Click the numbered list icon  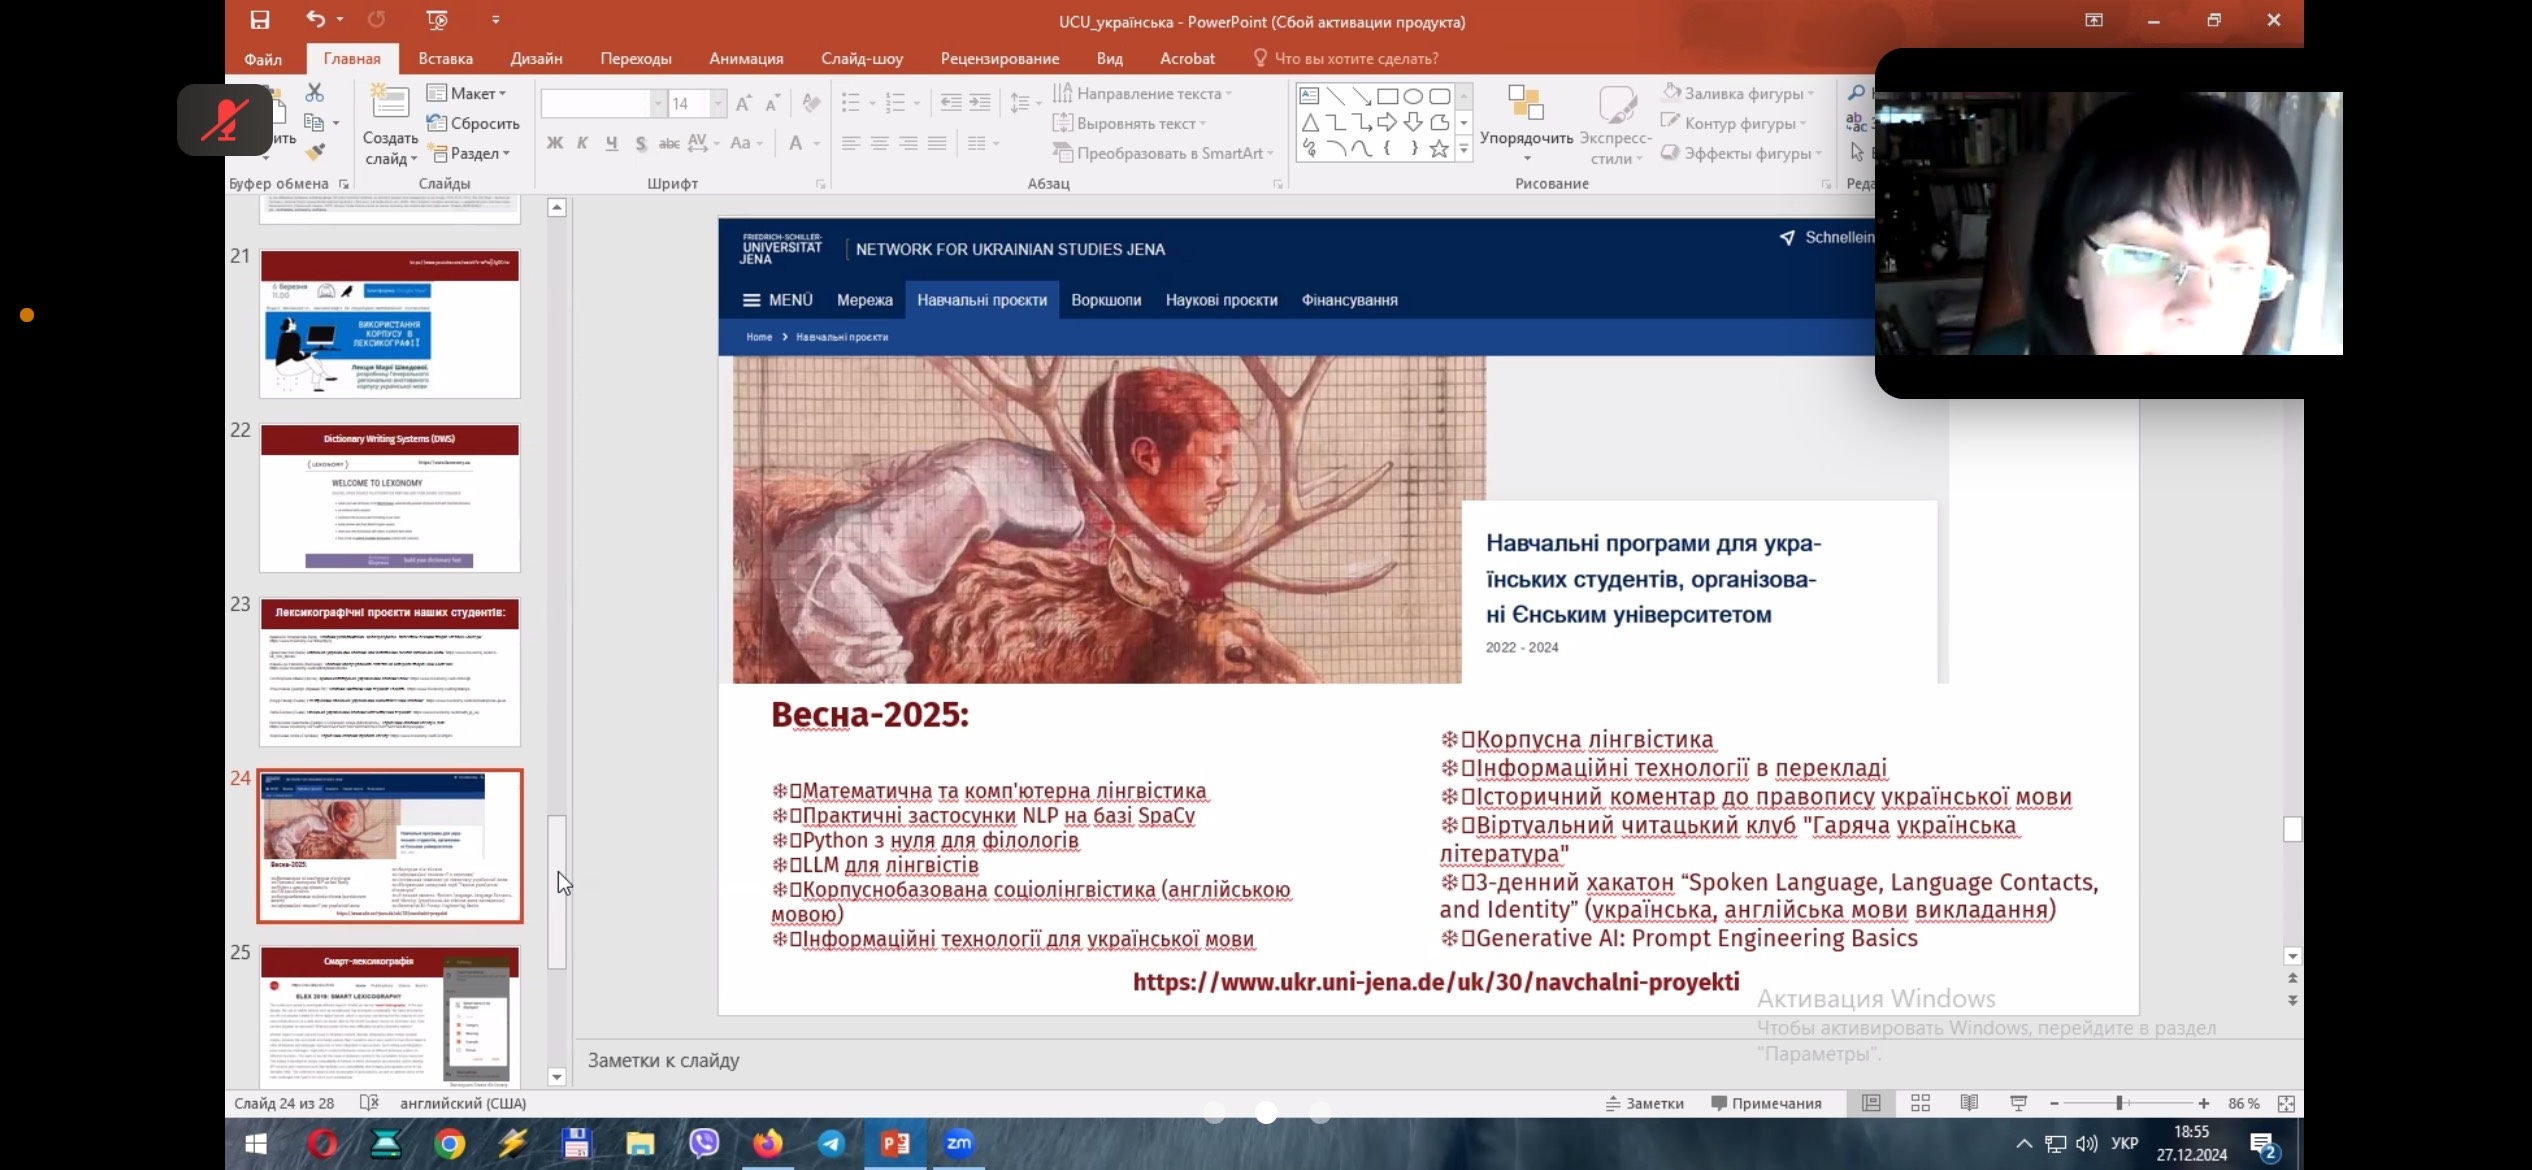tap(895, 102)
